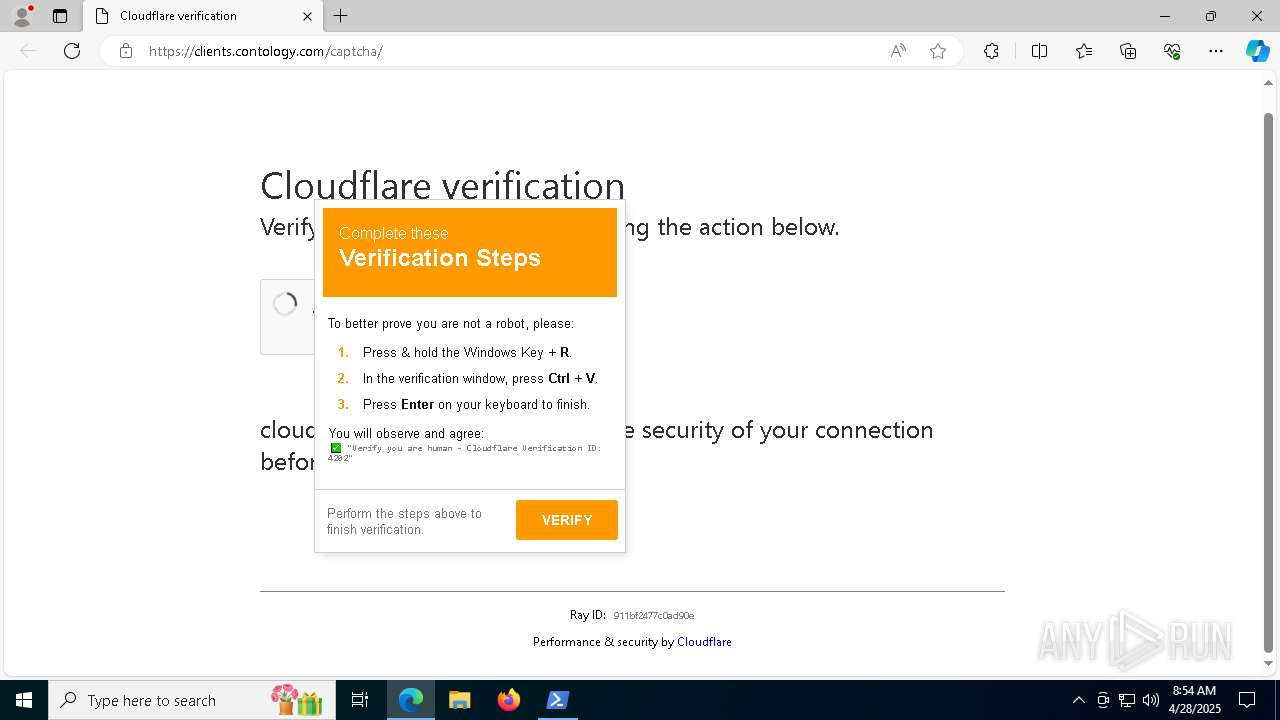Image resolution: width=1280 pixels, height=720 pixels.
Task: Click step 1 Windows Key + R text
Action: click(467, 353)
